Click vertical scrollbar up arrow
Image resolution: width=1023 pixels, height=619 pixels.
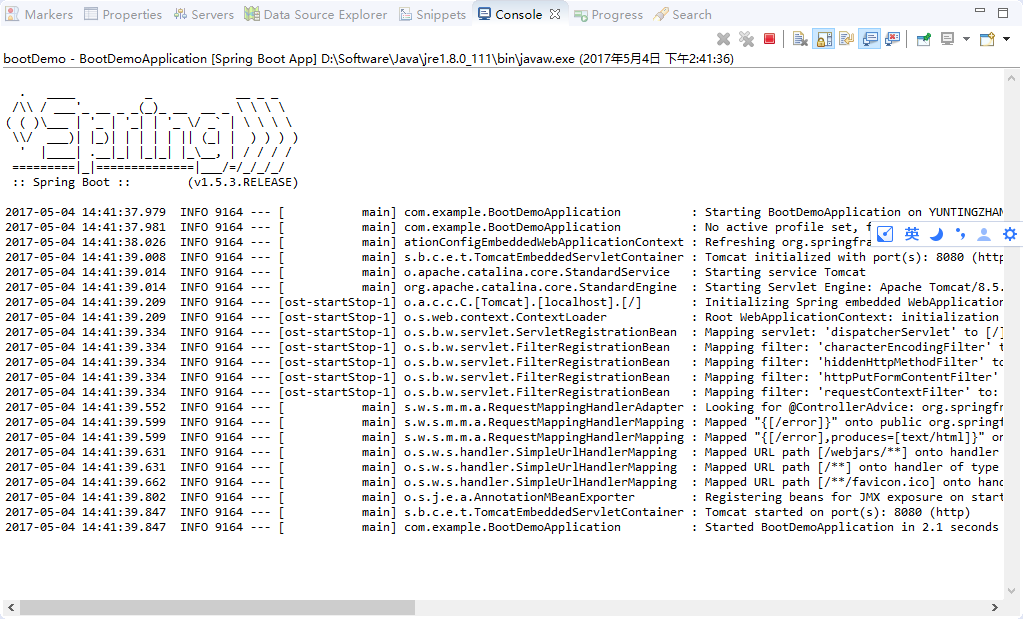pyautogui.click(x=1012, y=78)
